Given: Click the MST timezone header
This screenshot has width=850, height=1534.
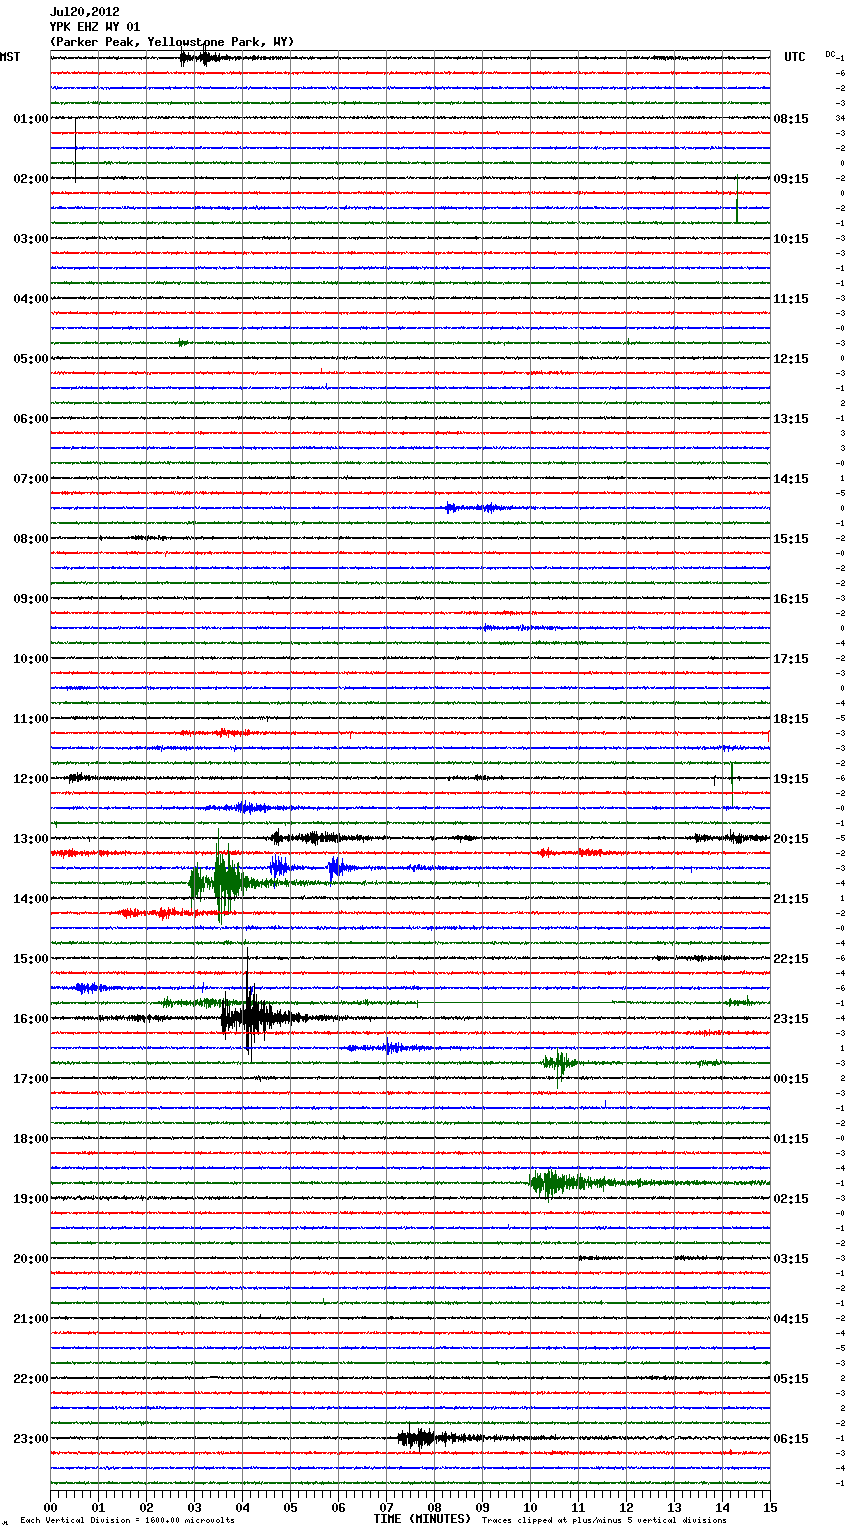Looking at the screenshot, I should [x=10, y=57].
